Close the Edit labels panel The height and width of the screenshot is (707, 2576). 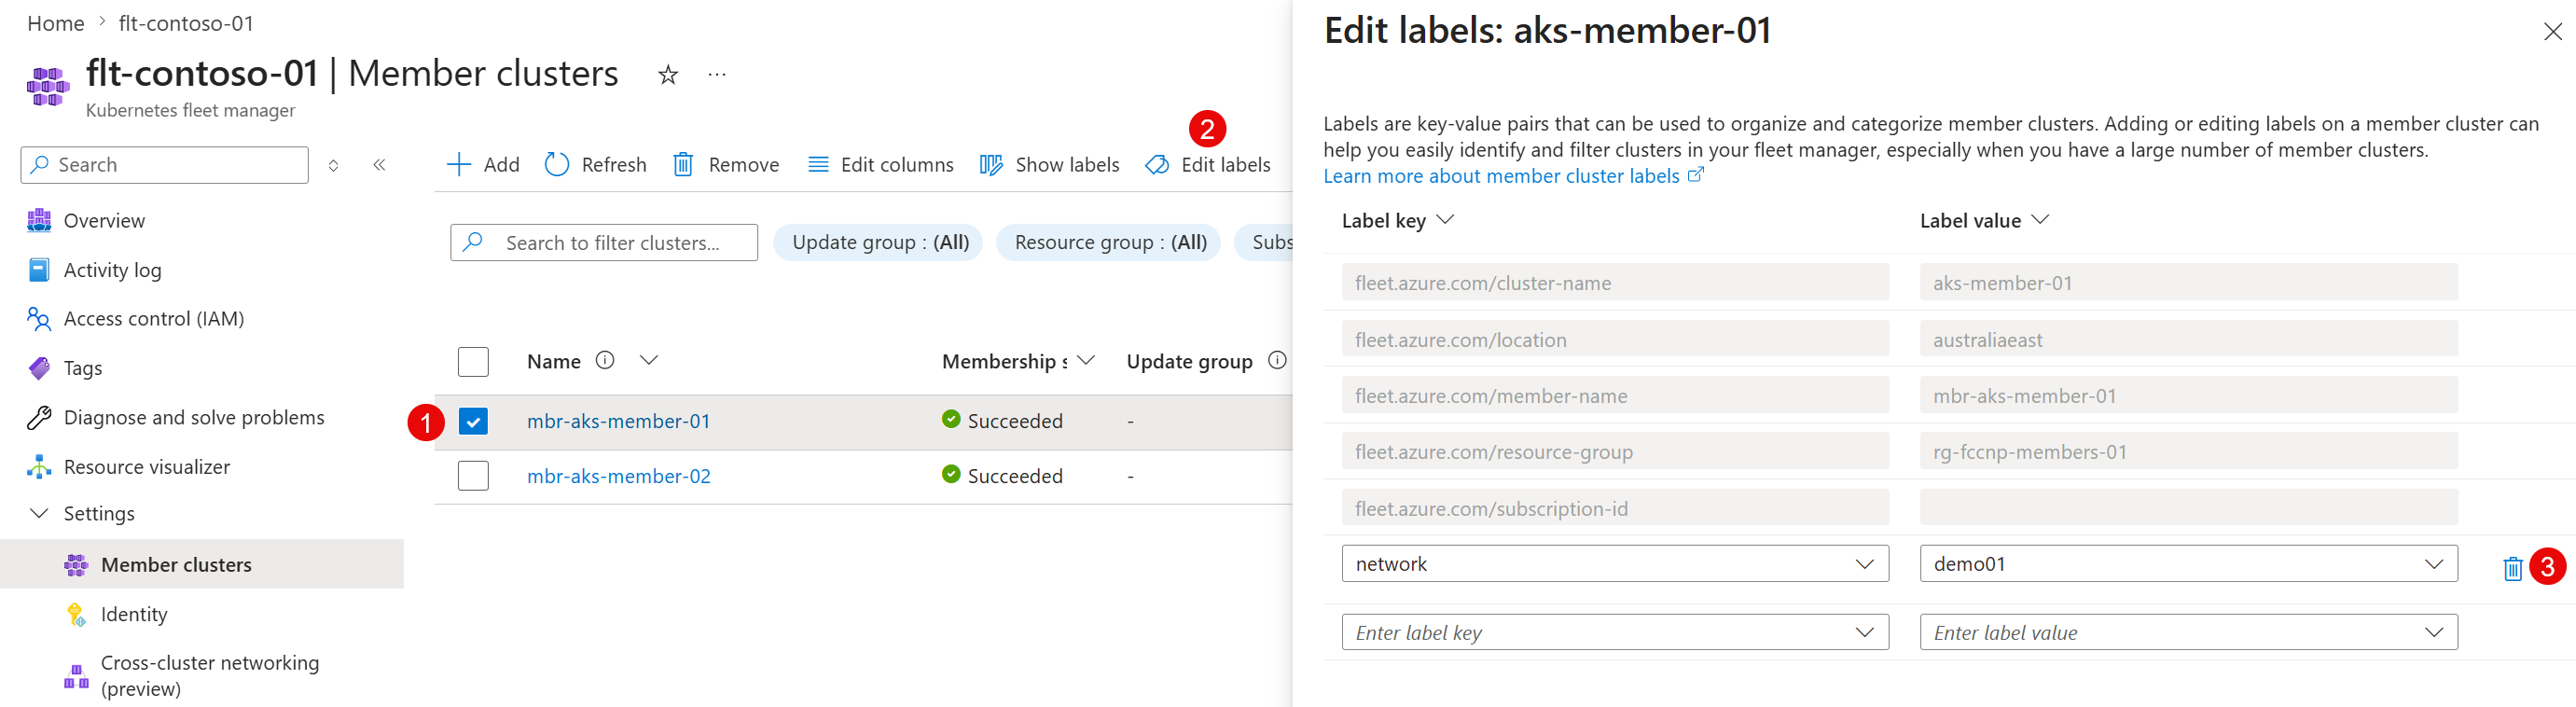tap(2552, 32)
